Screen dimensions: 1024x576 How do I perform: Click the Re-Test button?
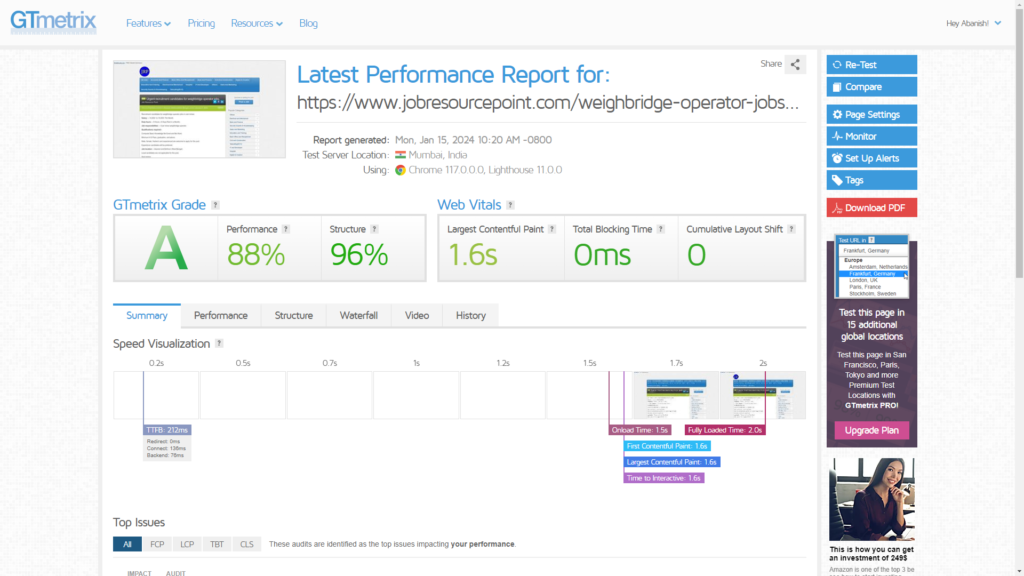[871, 65]
